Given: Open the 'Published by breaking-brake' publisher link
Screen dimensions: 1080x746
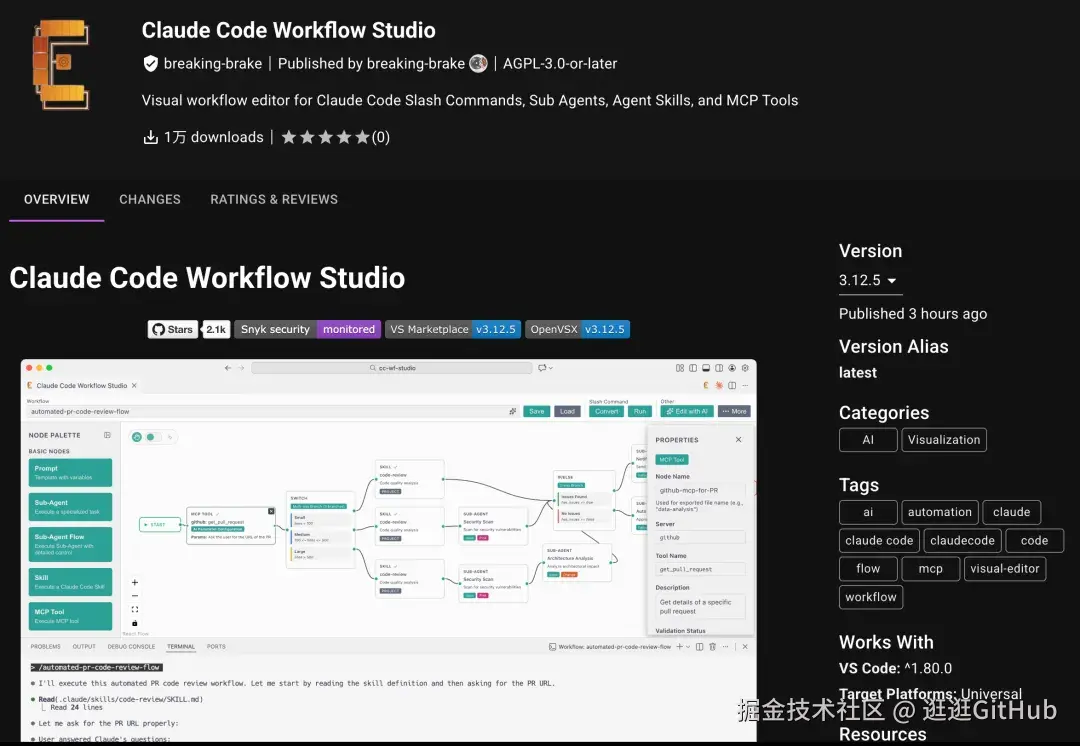Looking at the screenshot, I should point(371,63).
